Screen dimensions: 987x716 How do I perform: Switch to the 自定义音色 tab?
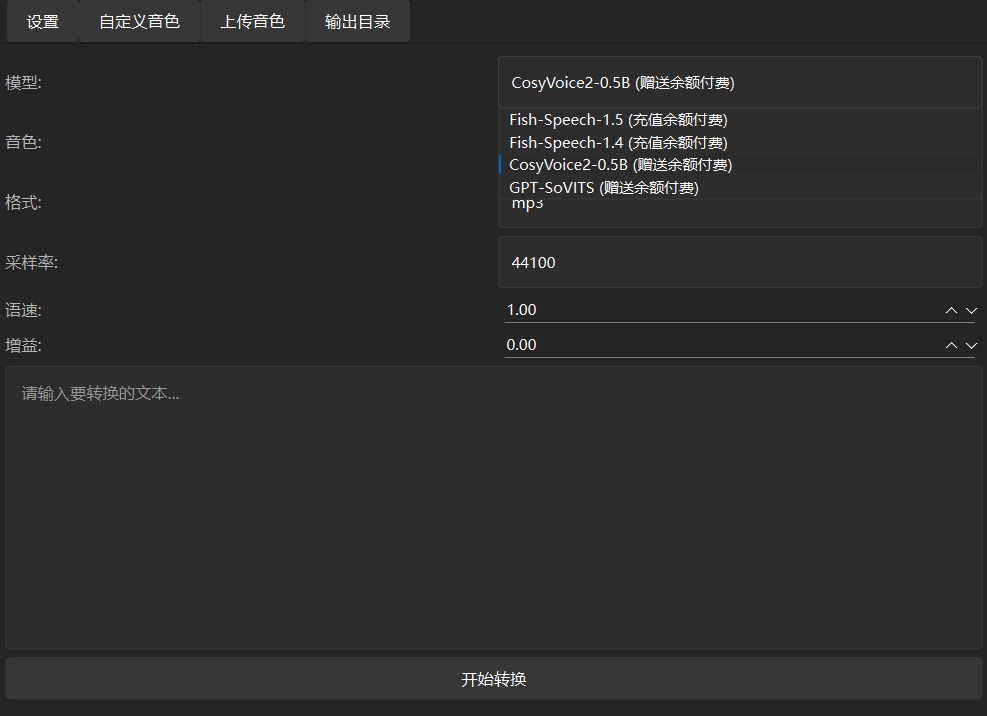click(x=139, y=21)
